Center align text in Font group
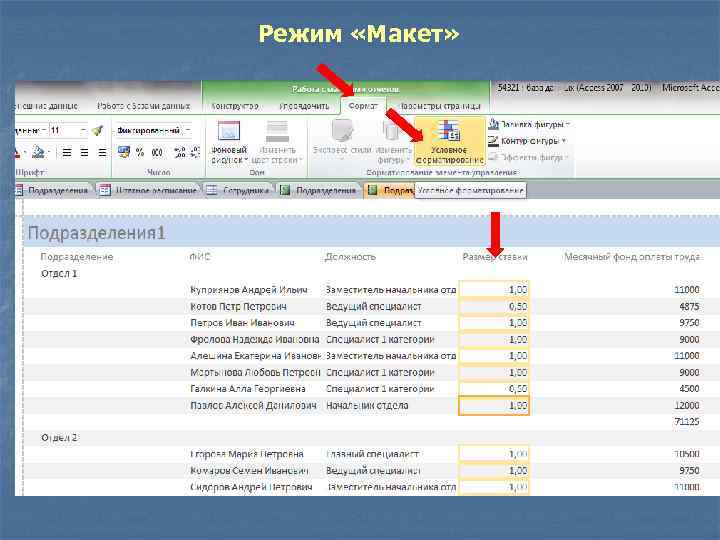This screenshot has height=540, width=720. click(84, 152)
